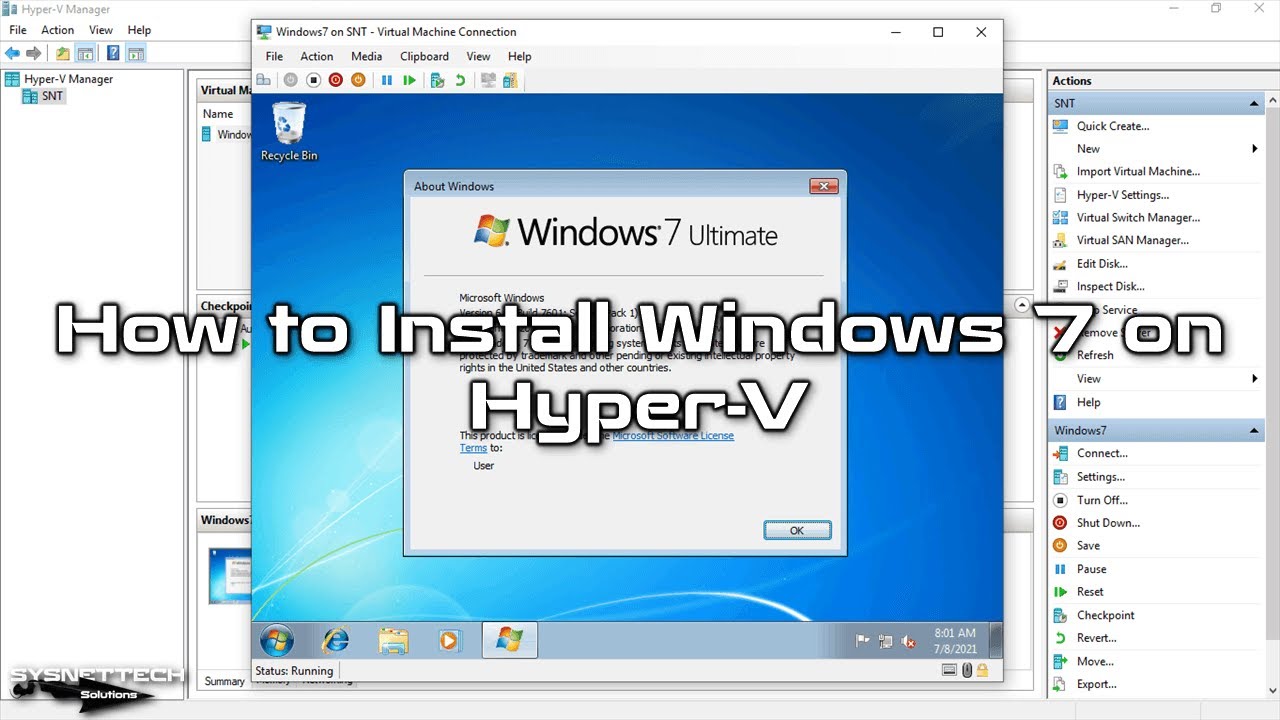Toggle the Checkpoints section expander
The width and height of the screenshot is (1280, 720).
1022,304
